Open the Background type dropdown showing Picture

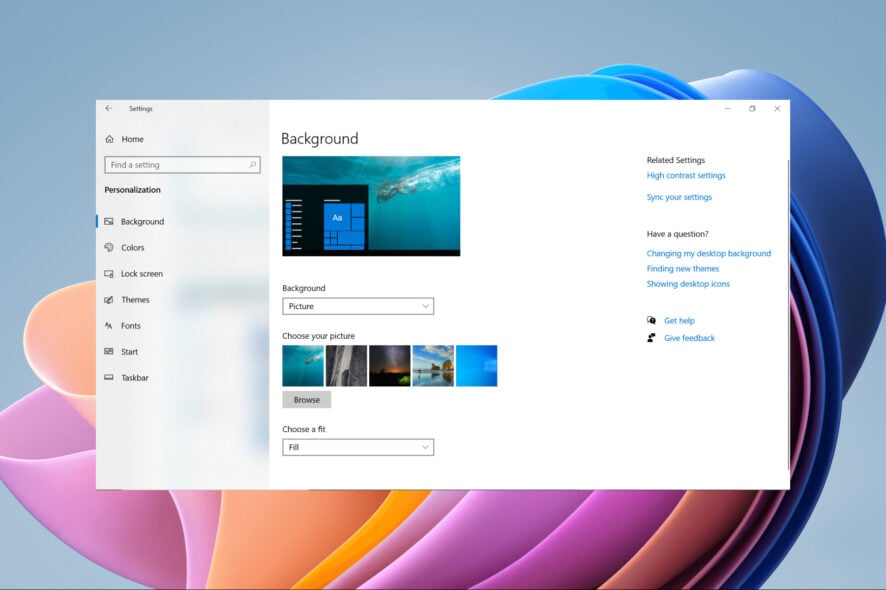tap(358, 306)
